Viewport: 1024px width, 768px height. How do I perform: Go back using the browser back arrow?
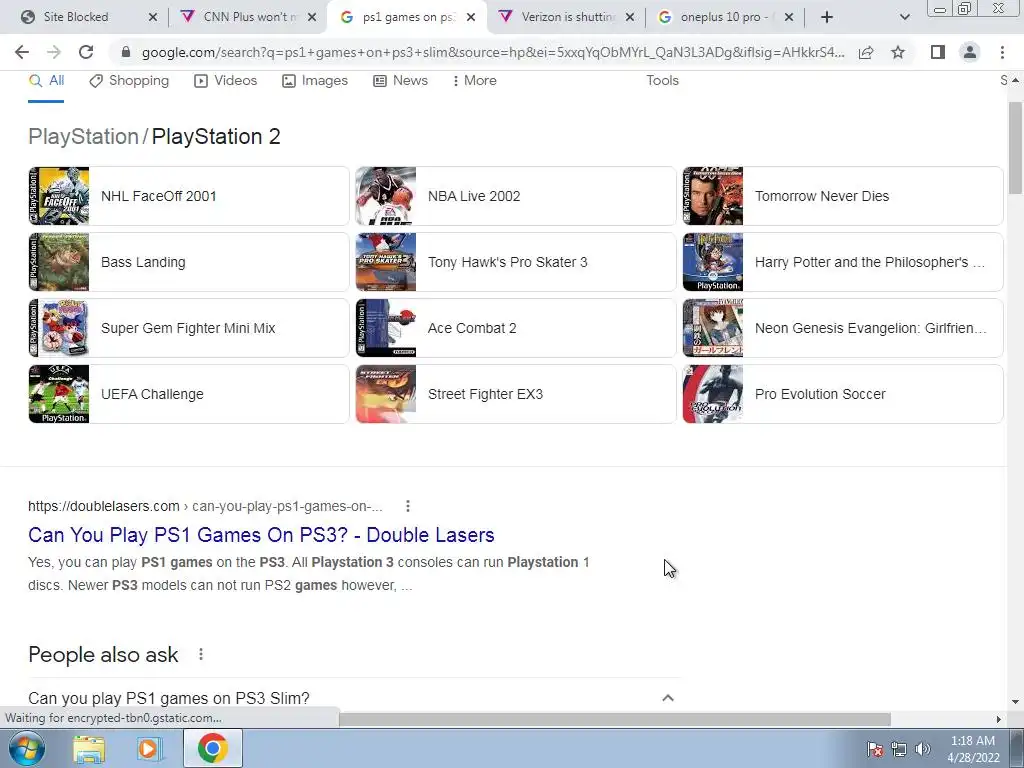click(22, 52)
